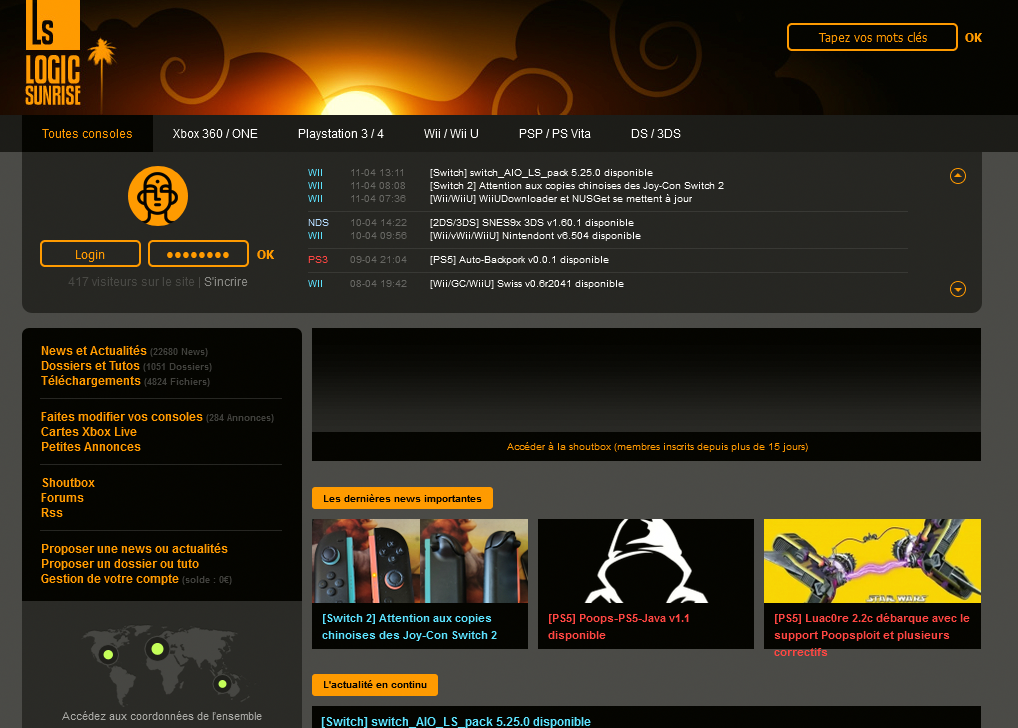Viewport: 1018px width, 728px height.
Task: Go to the DS / 3DS tab
Action: coord(655,134)
